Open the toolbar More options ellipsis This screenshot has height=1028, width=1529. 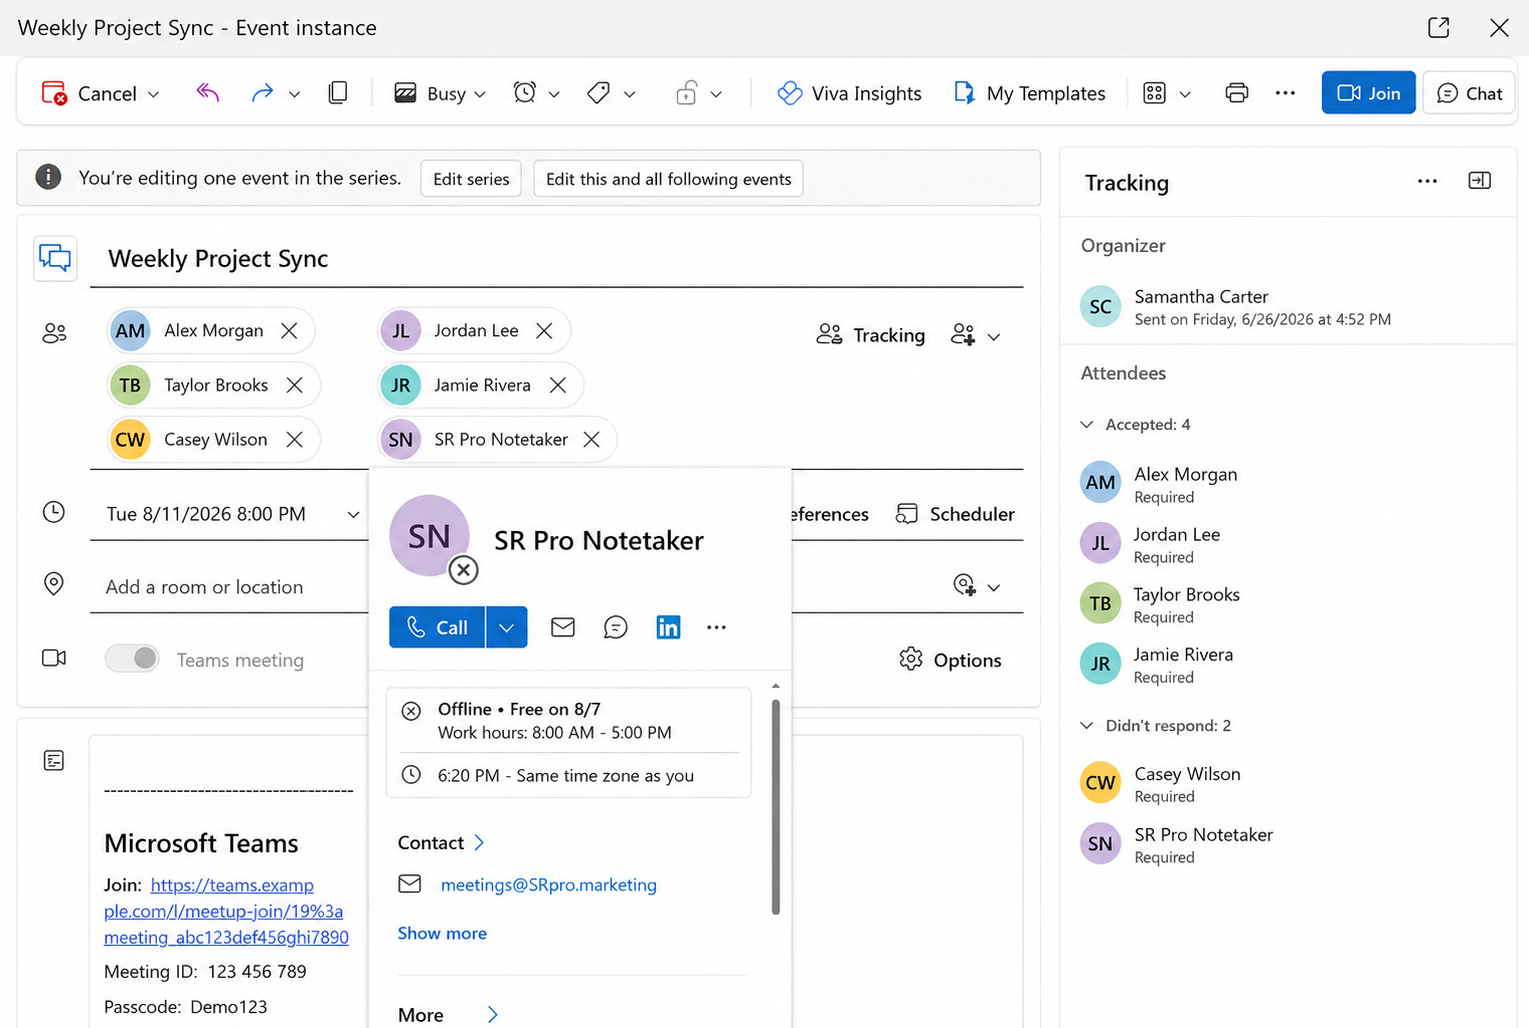[1285, 93]
